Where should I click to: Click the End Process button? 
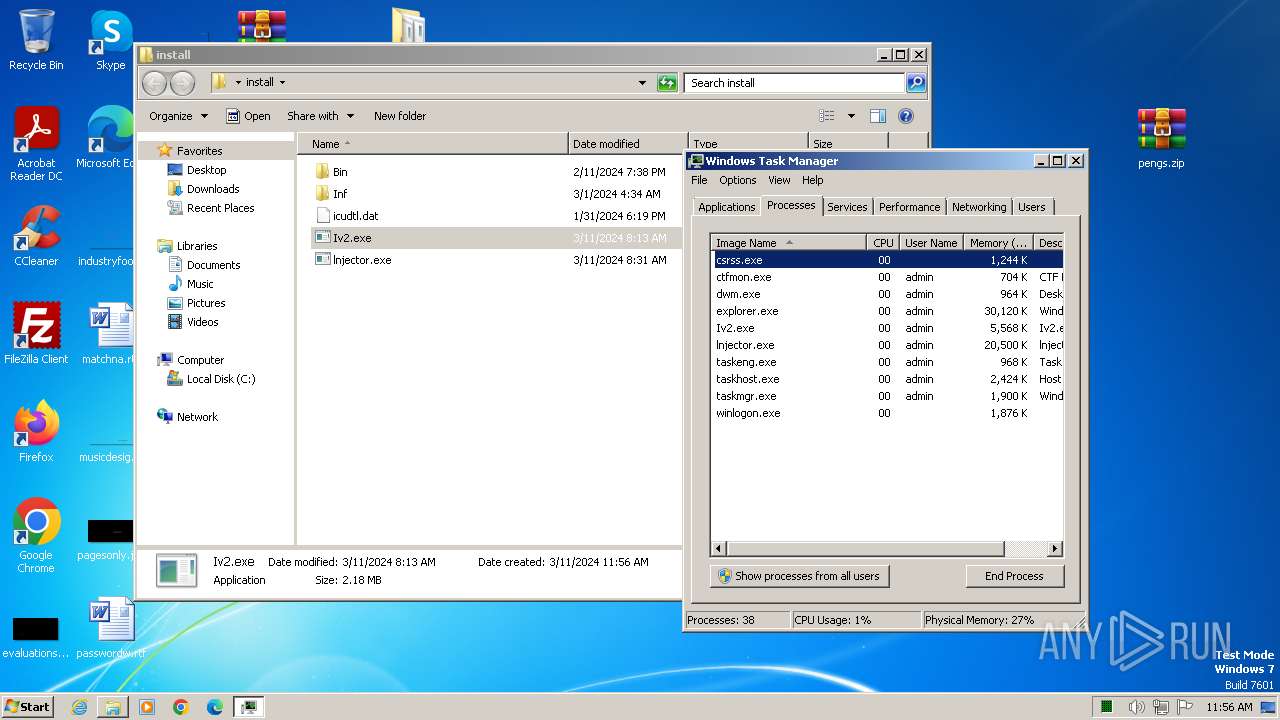click(x=1014, y=576)
